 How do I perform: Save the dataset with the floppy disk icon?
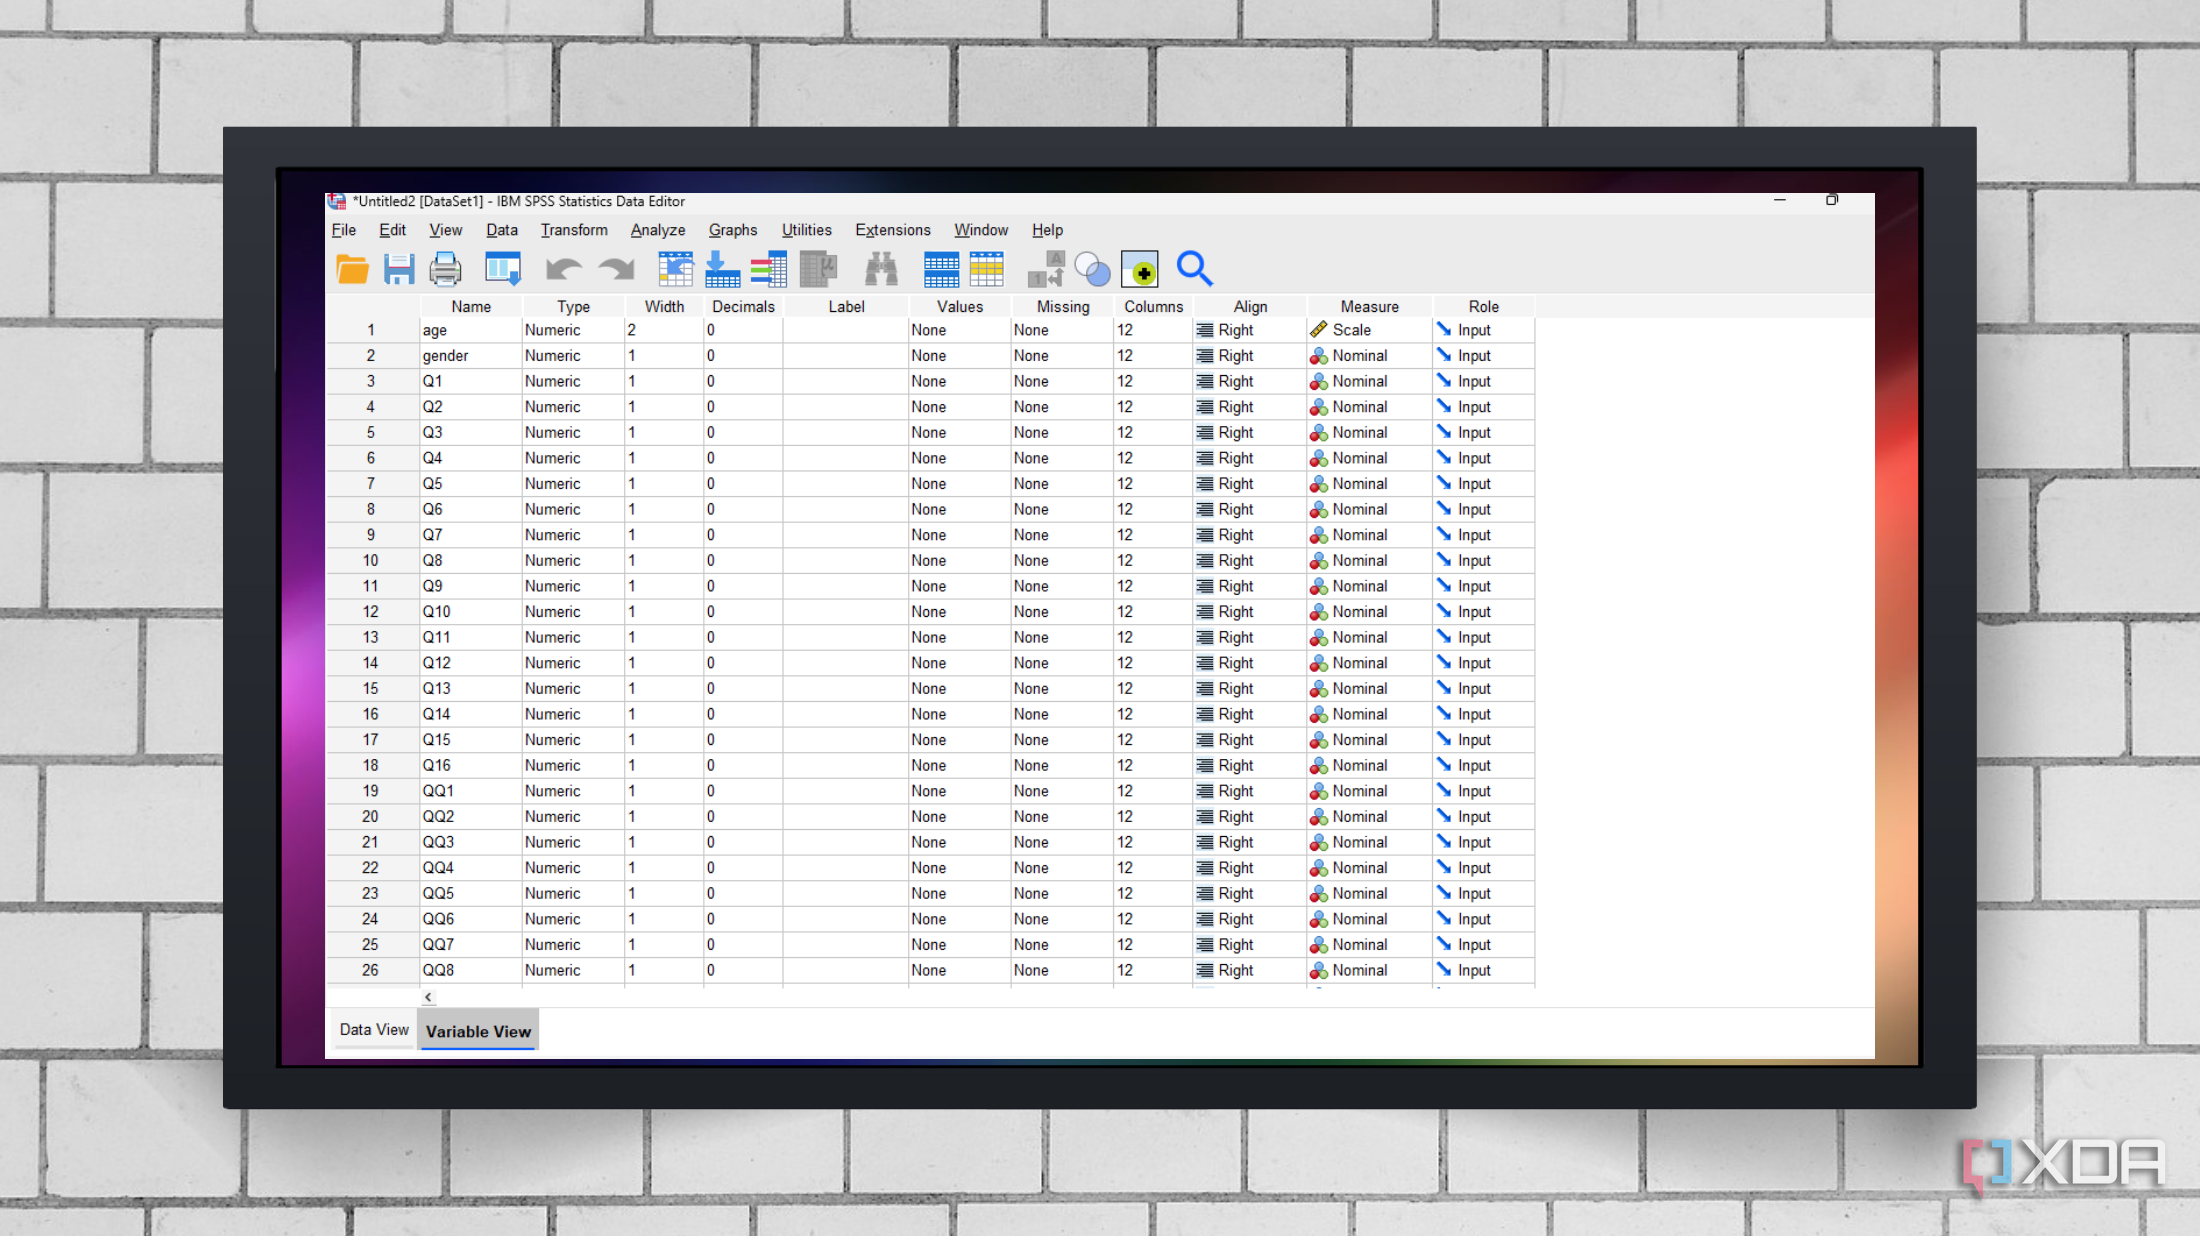point(399,270)
